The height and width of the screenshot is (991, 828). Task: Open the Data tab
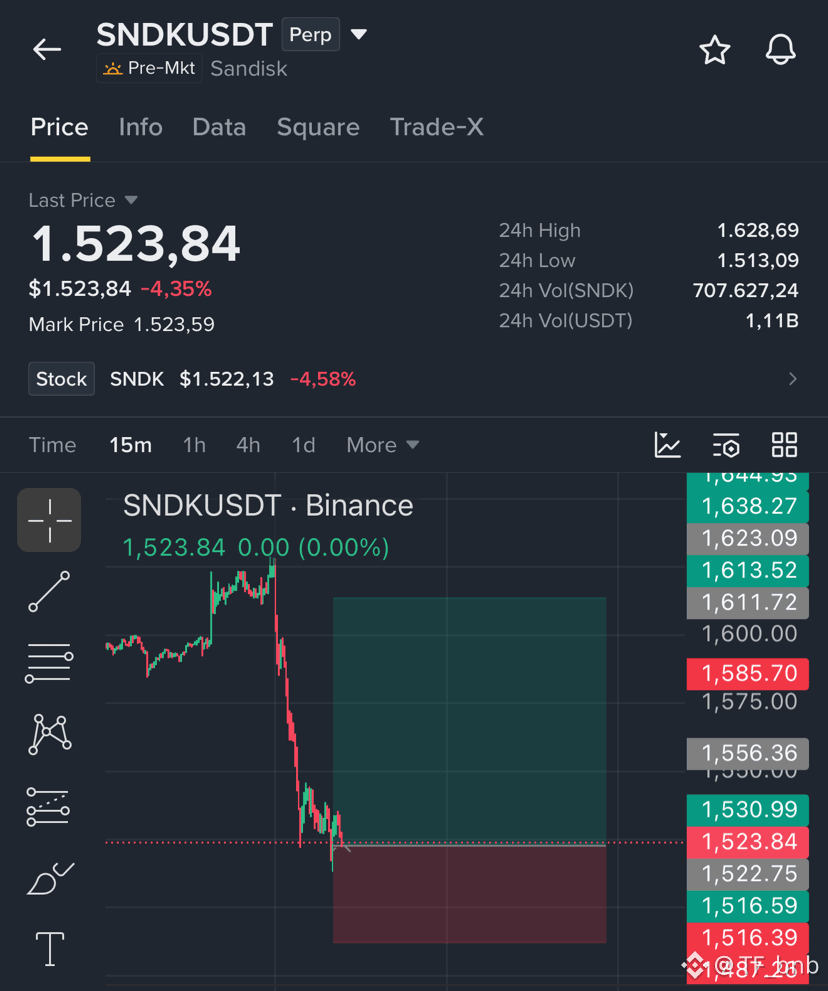tap(219, 128)
